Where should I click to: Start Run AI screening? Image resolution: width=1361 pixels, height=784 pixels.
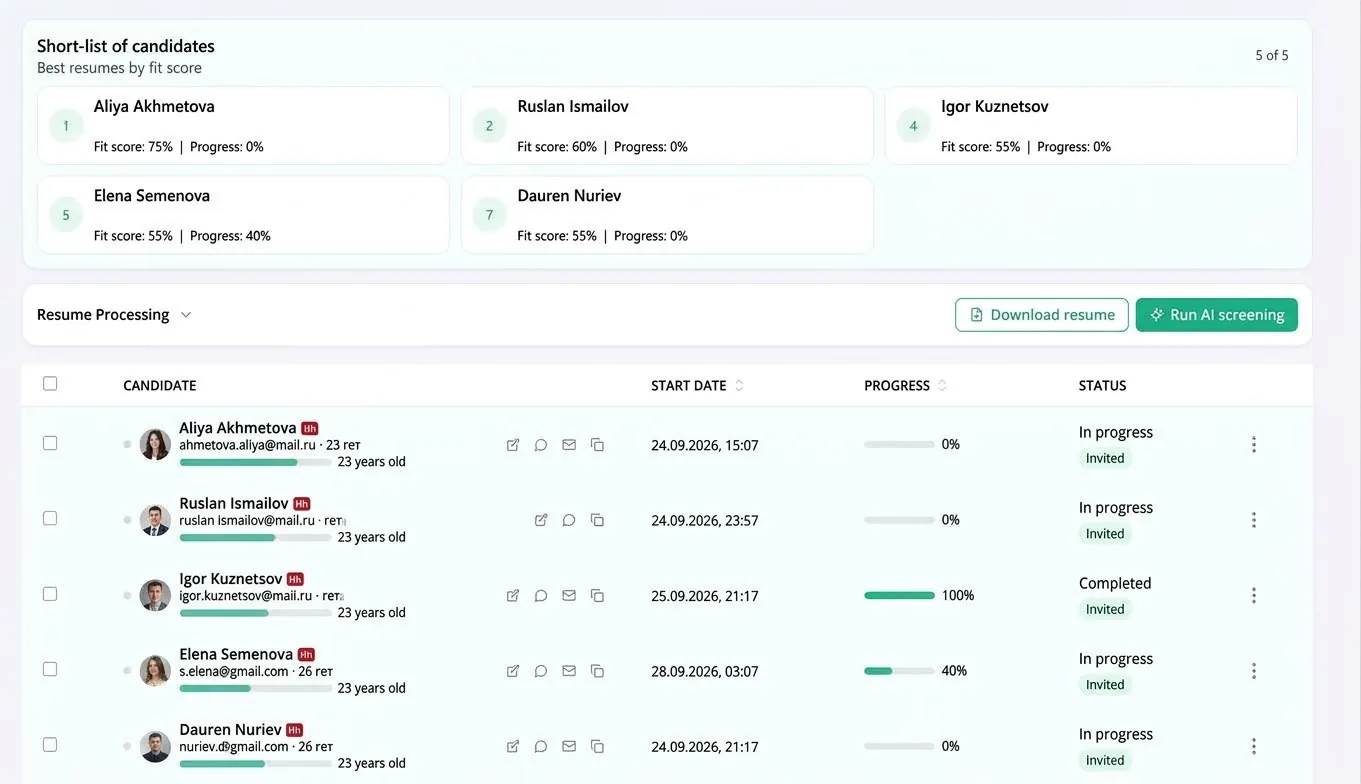tap(1217, 315)
